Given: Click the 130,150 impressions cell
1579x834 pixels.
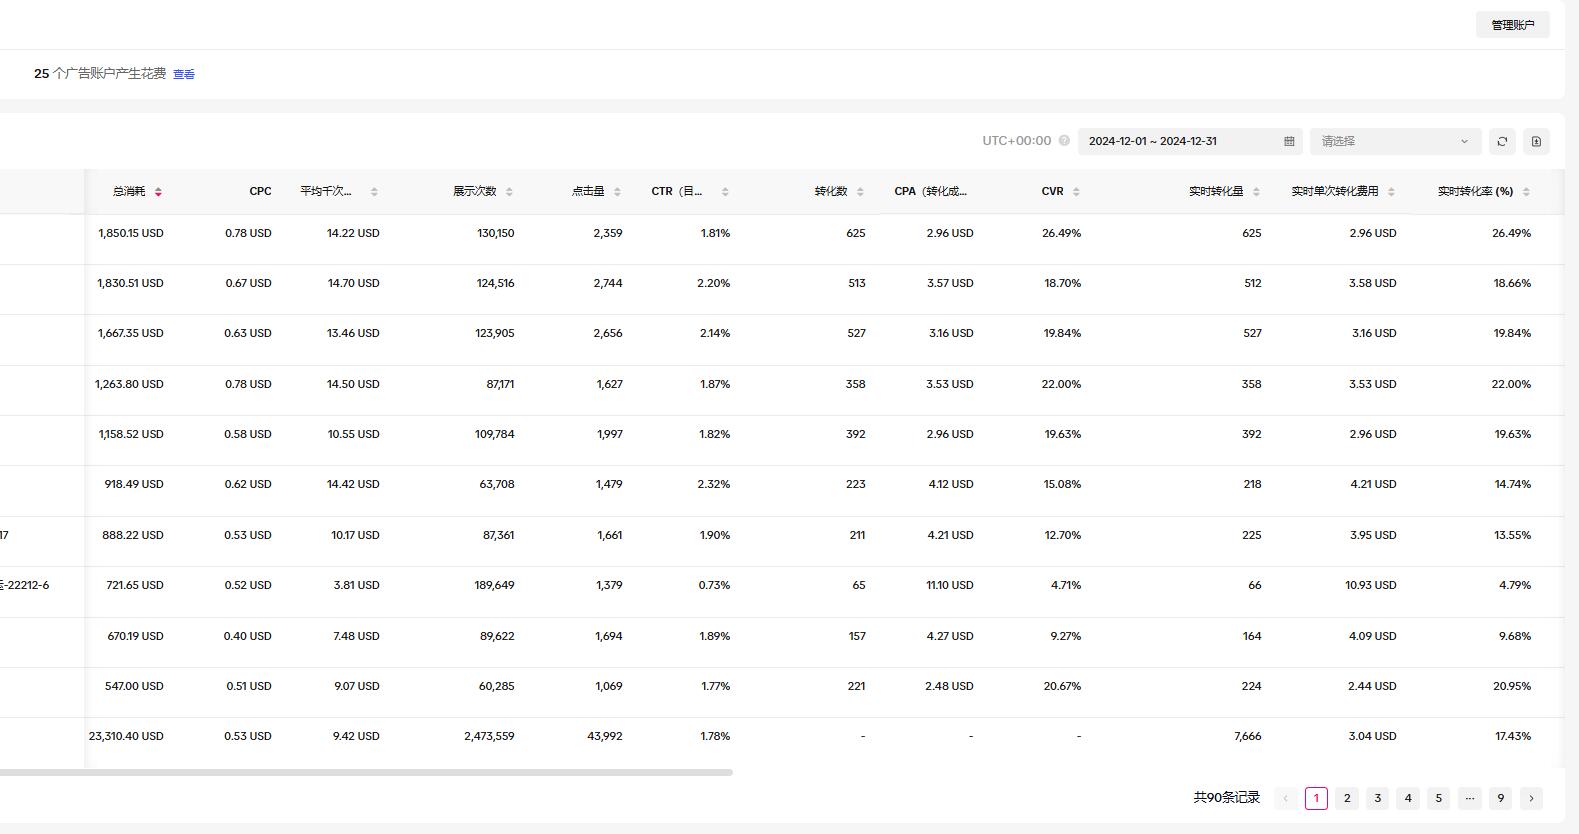Looking at the screenshot, I should [x=496, y=233].
